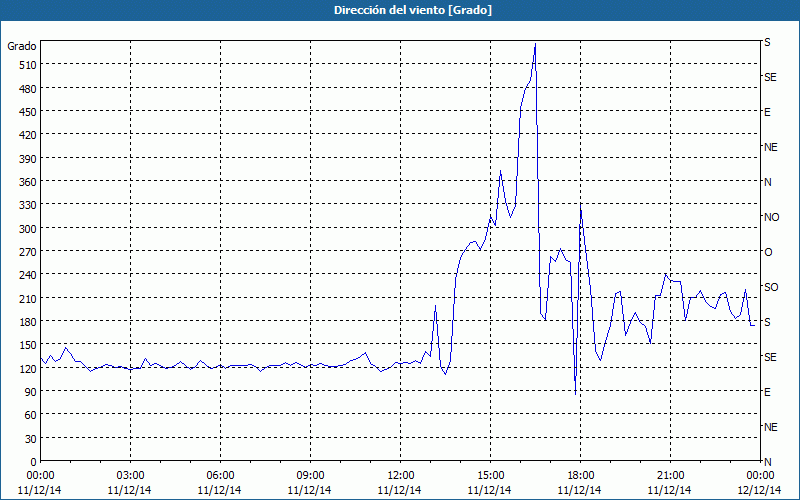Click the 03:00 time axis label

point(130,476)
